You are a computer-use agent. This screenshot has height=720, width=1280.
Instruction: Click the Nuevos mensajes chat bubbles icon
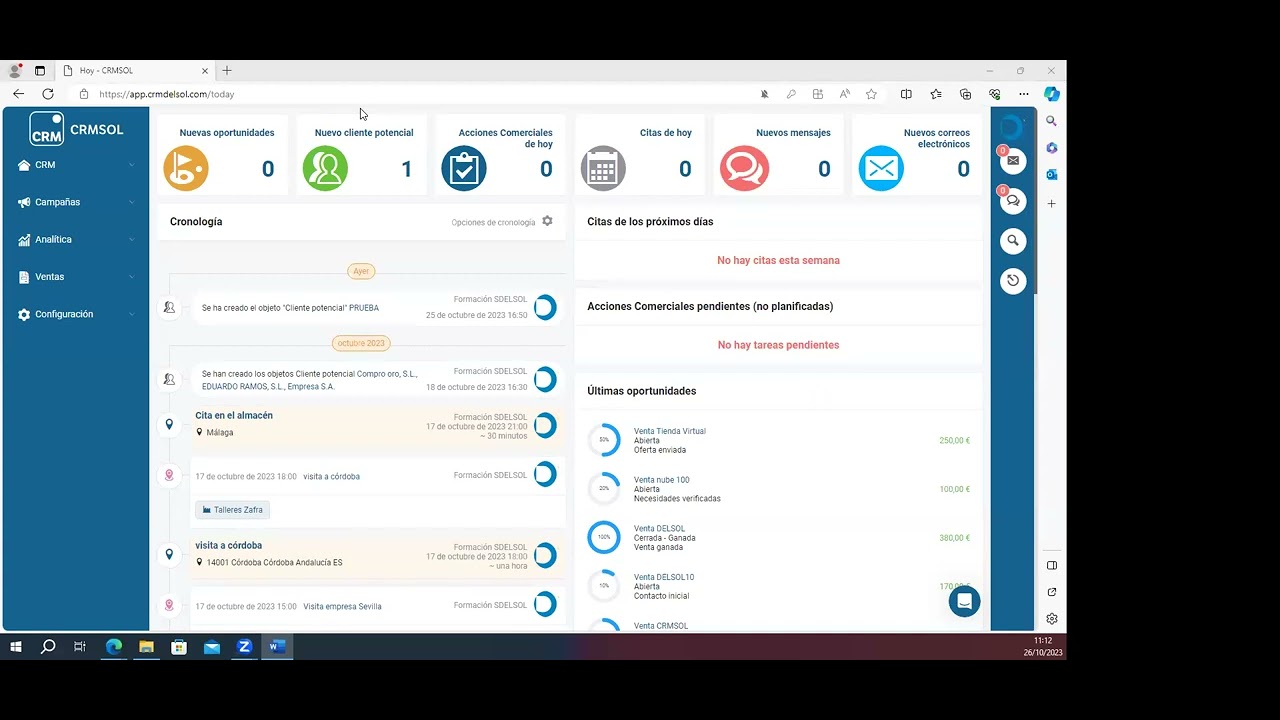744,168
